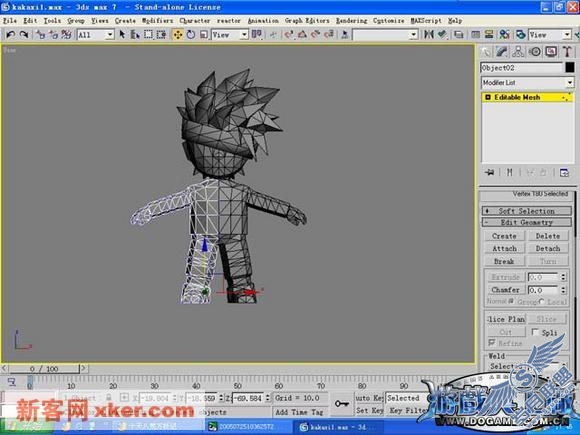
Task: Toggle the Refine Ends checkbox
Action: (x=491, y=343)
